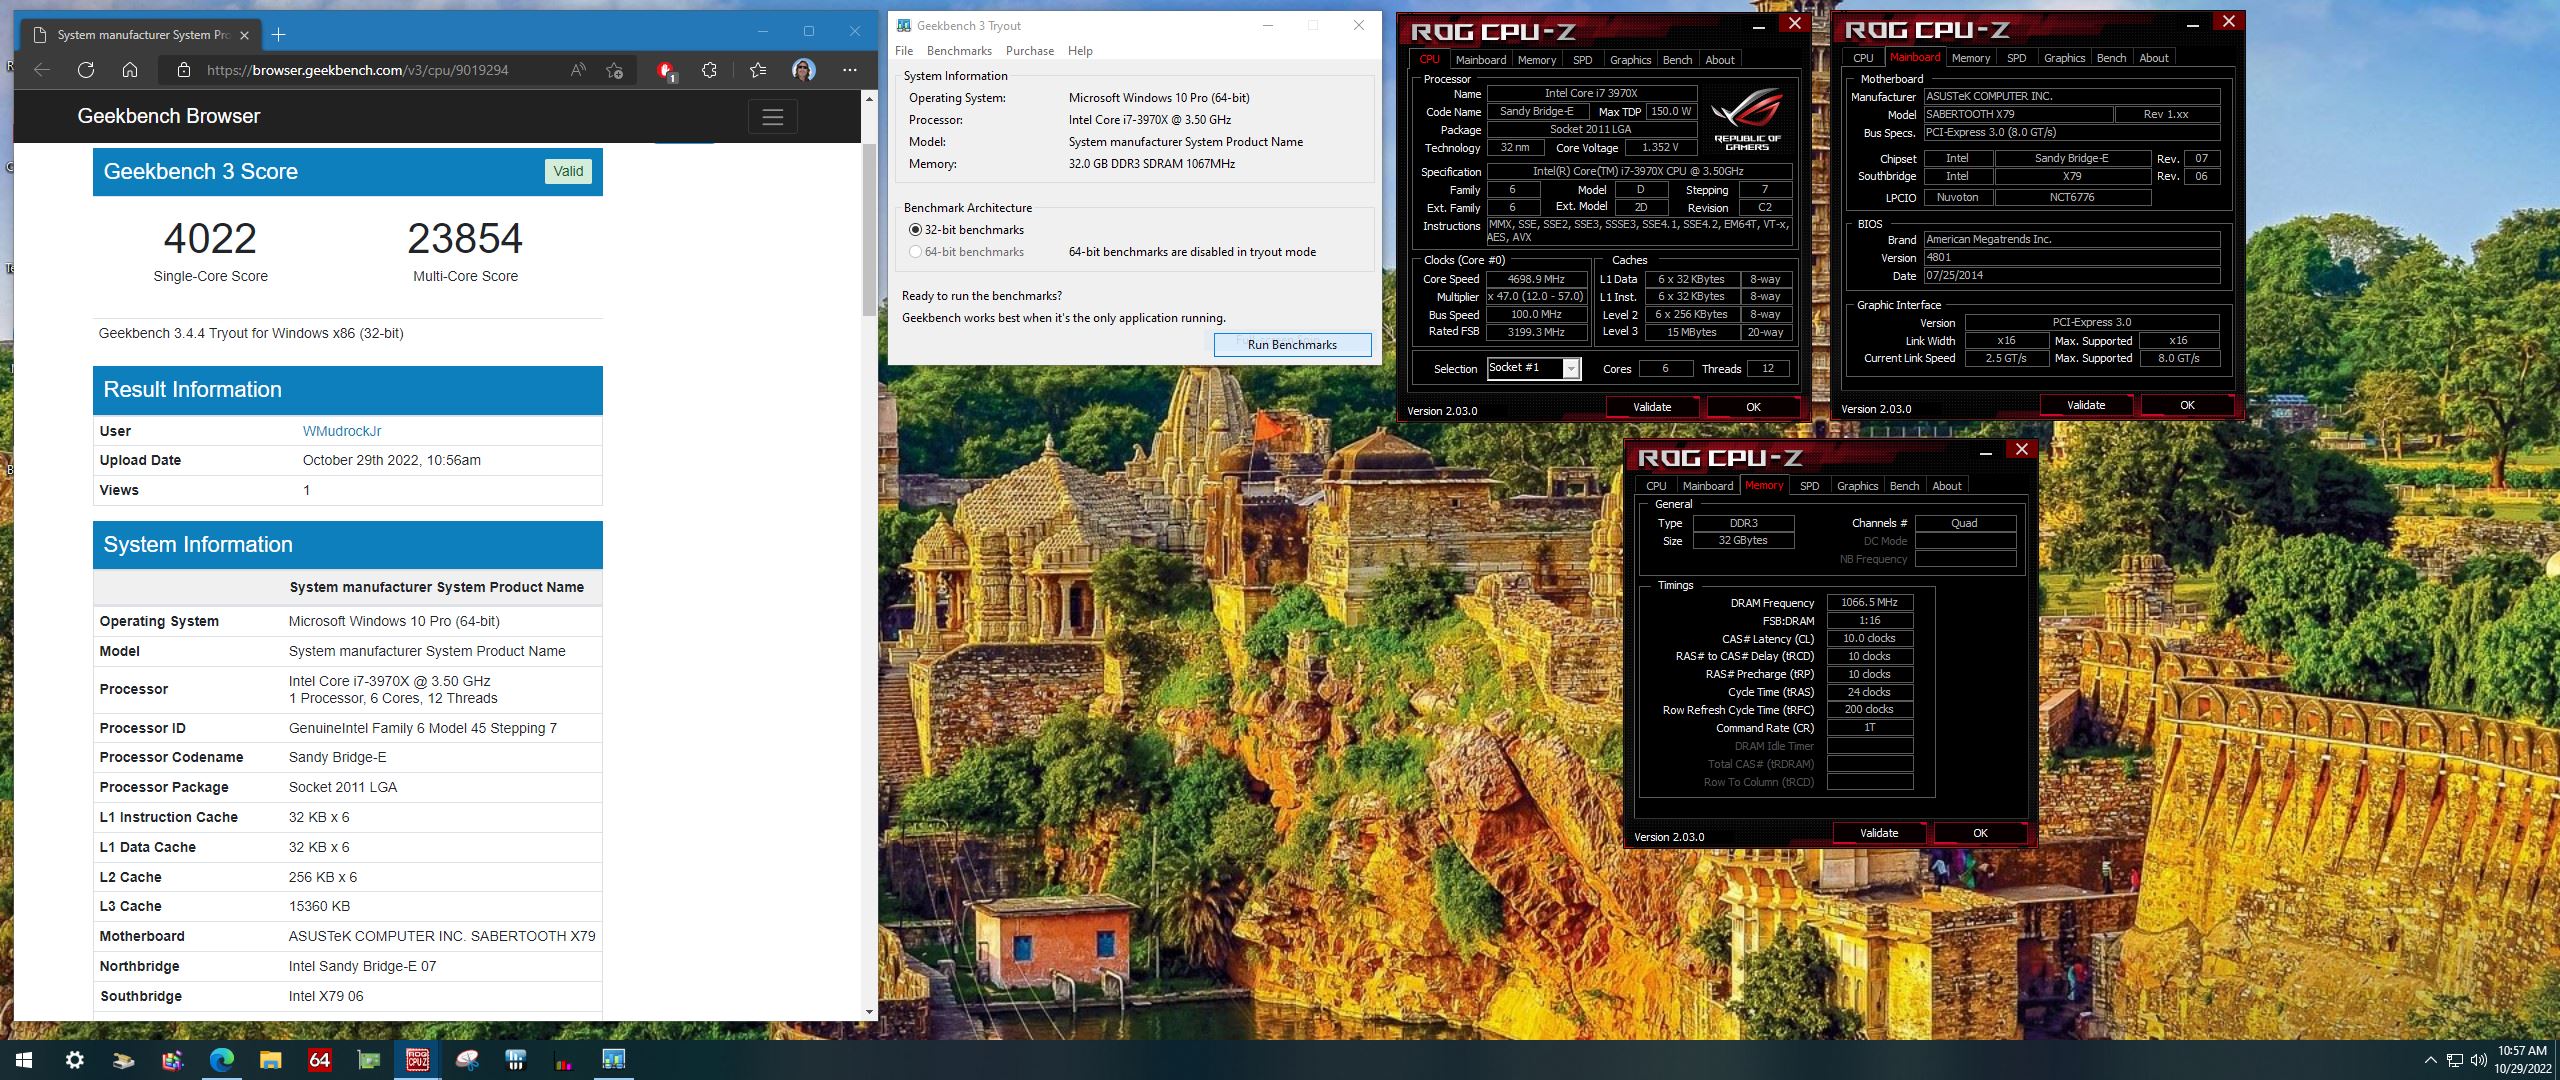
Task: Click the browser page vertical scrollbar
Action: click(x=869, y=229)
